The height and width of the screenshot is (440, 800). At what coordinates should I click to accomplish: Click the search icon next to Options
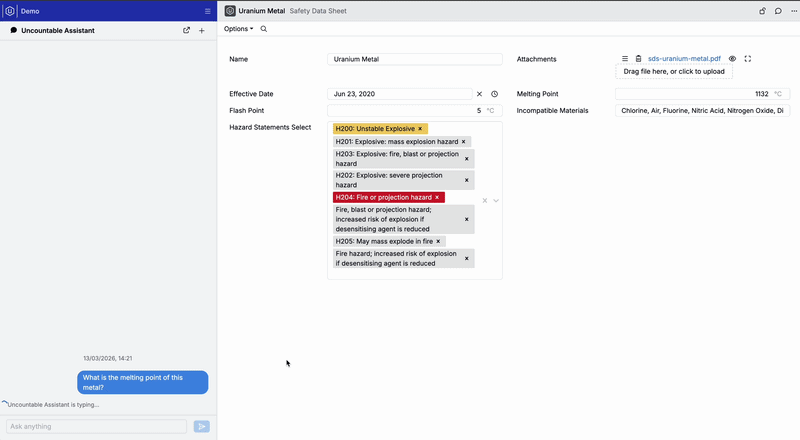coord(264,29)
